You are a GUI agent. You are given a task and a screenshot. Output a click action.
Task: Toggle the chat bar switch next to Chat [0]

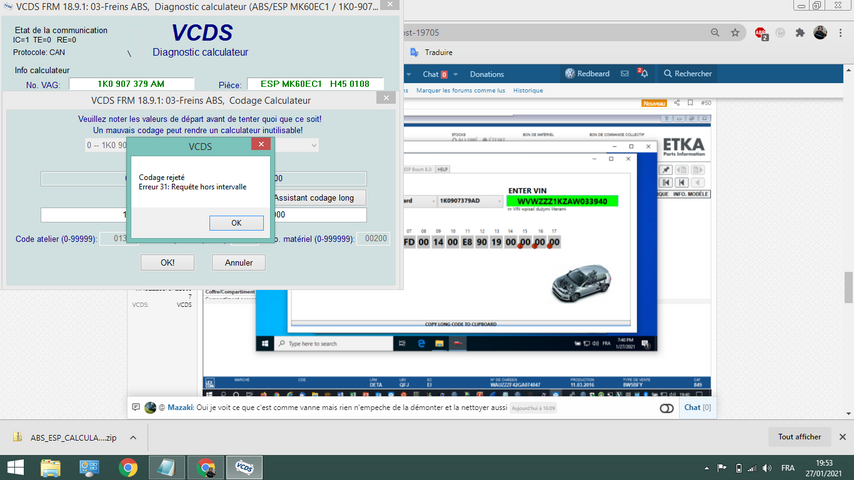[666, 408]
